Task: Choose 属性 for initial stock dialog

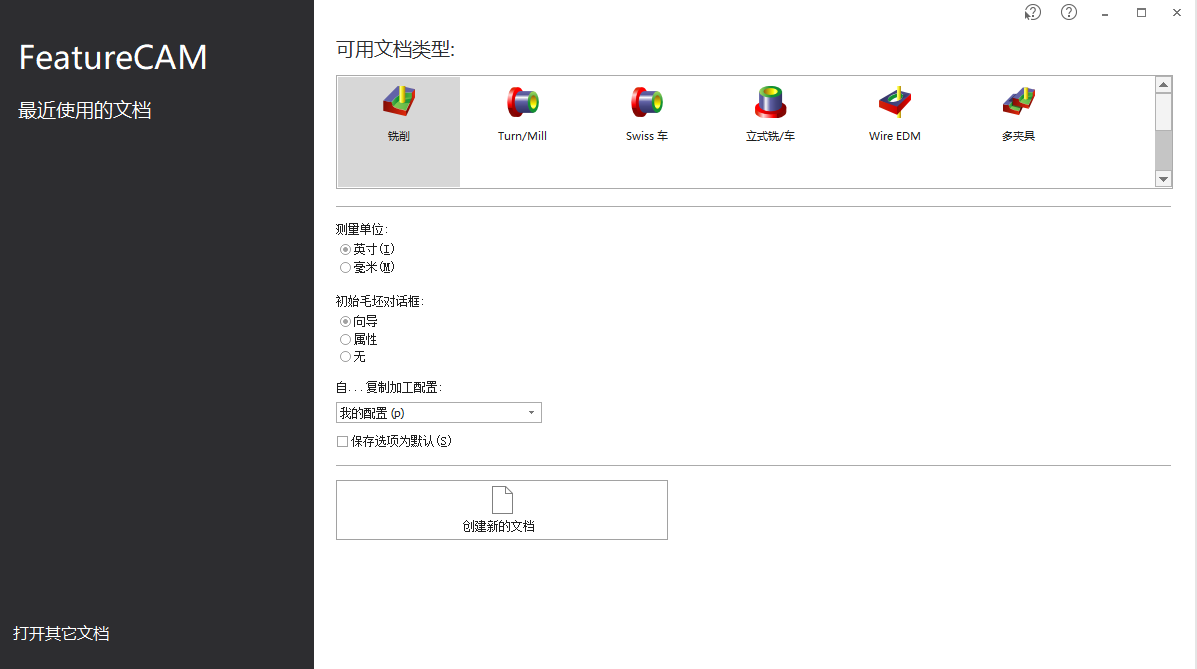Action: pos(359,339)
